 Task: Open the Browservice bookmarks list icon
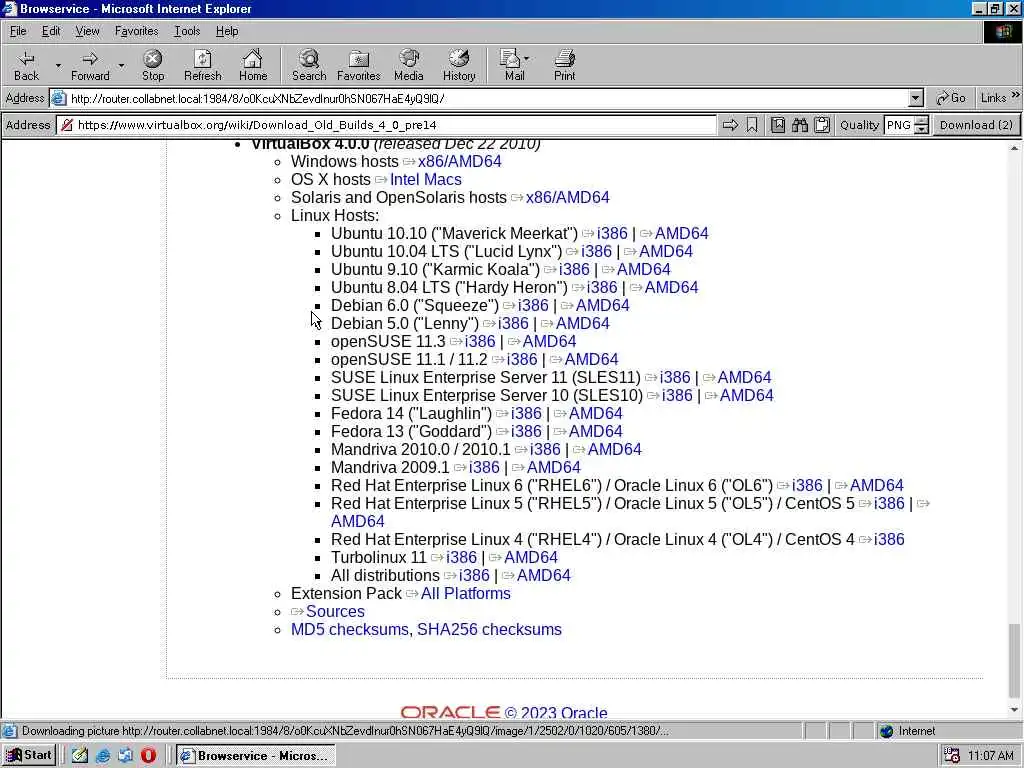(778, 125)
